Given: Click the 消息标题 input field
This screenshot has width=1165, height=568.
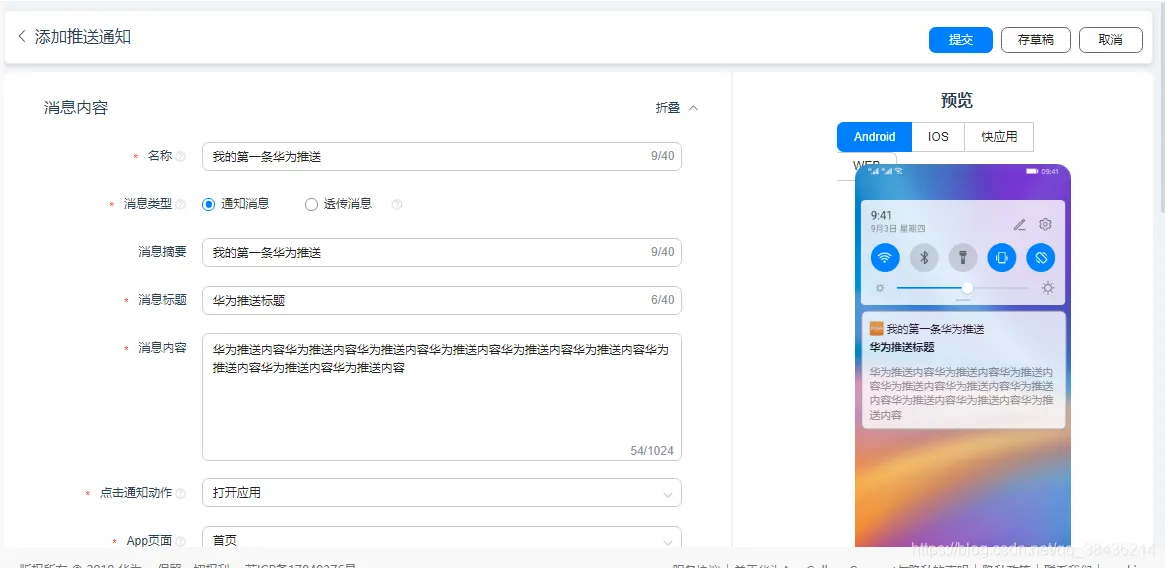Looking at the screenshot, I should [441, 300].
